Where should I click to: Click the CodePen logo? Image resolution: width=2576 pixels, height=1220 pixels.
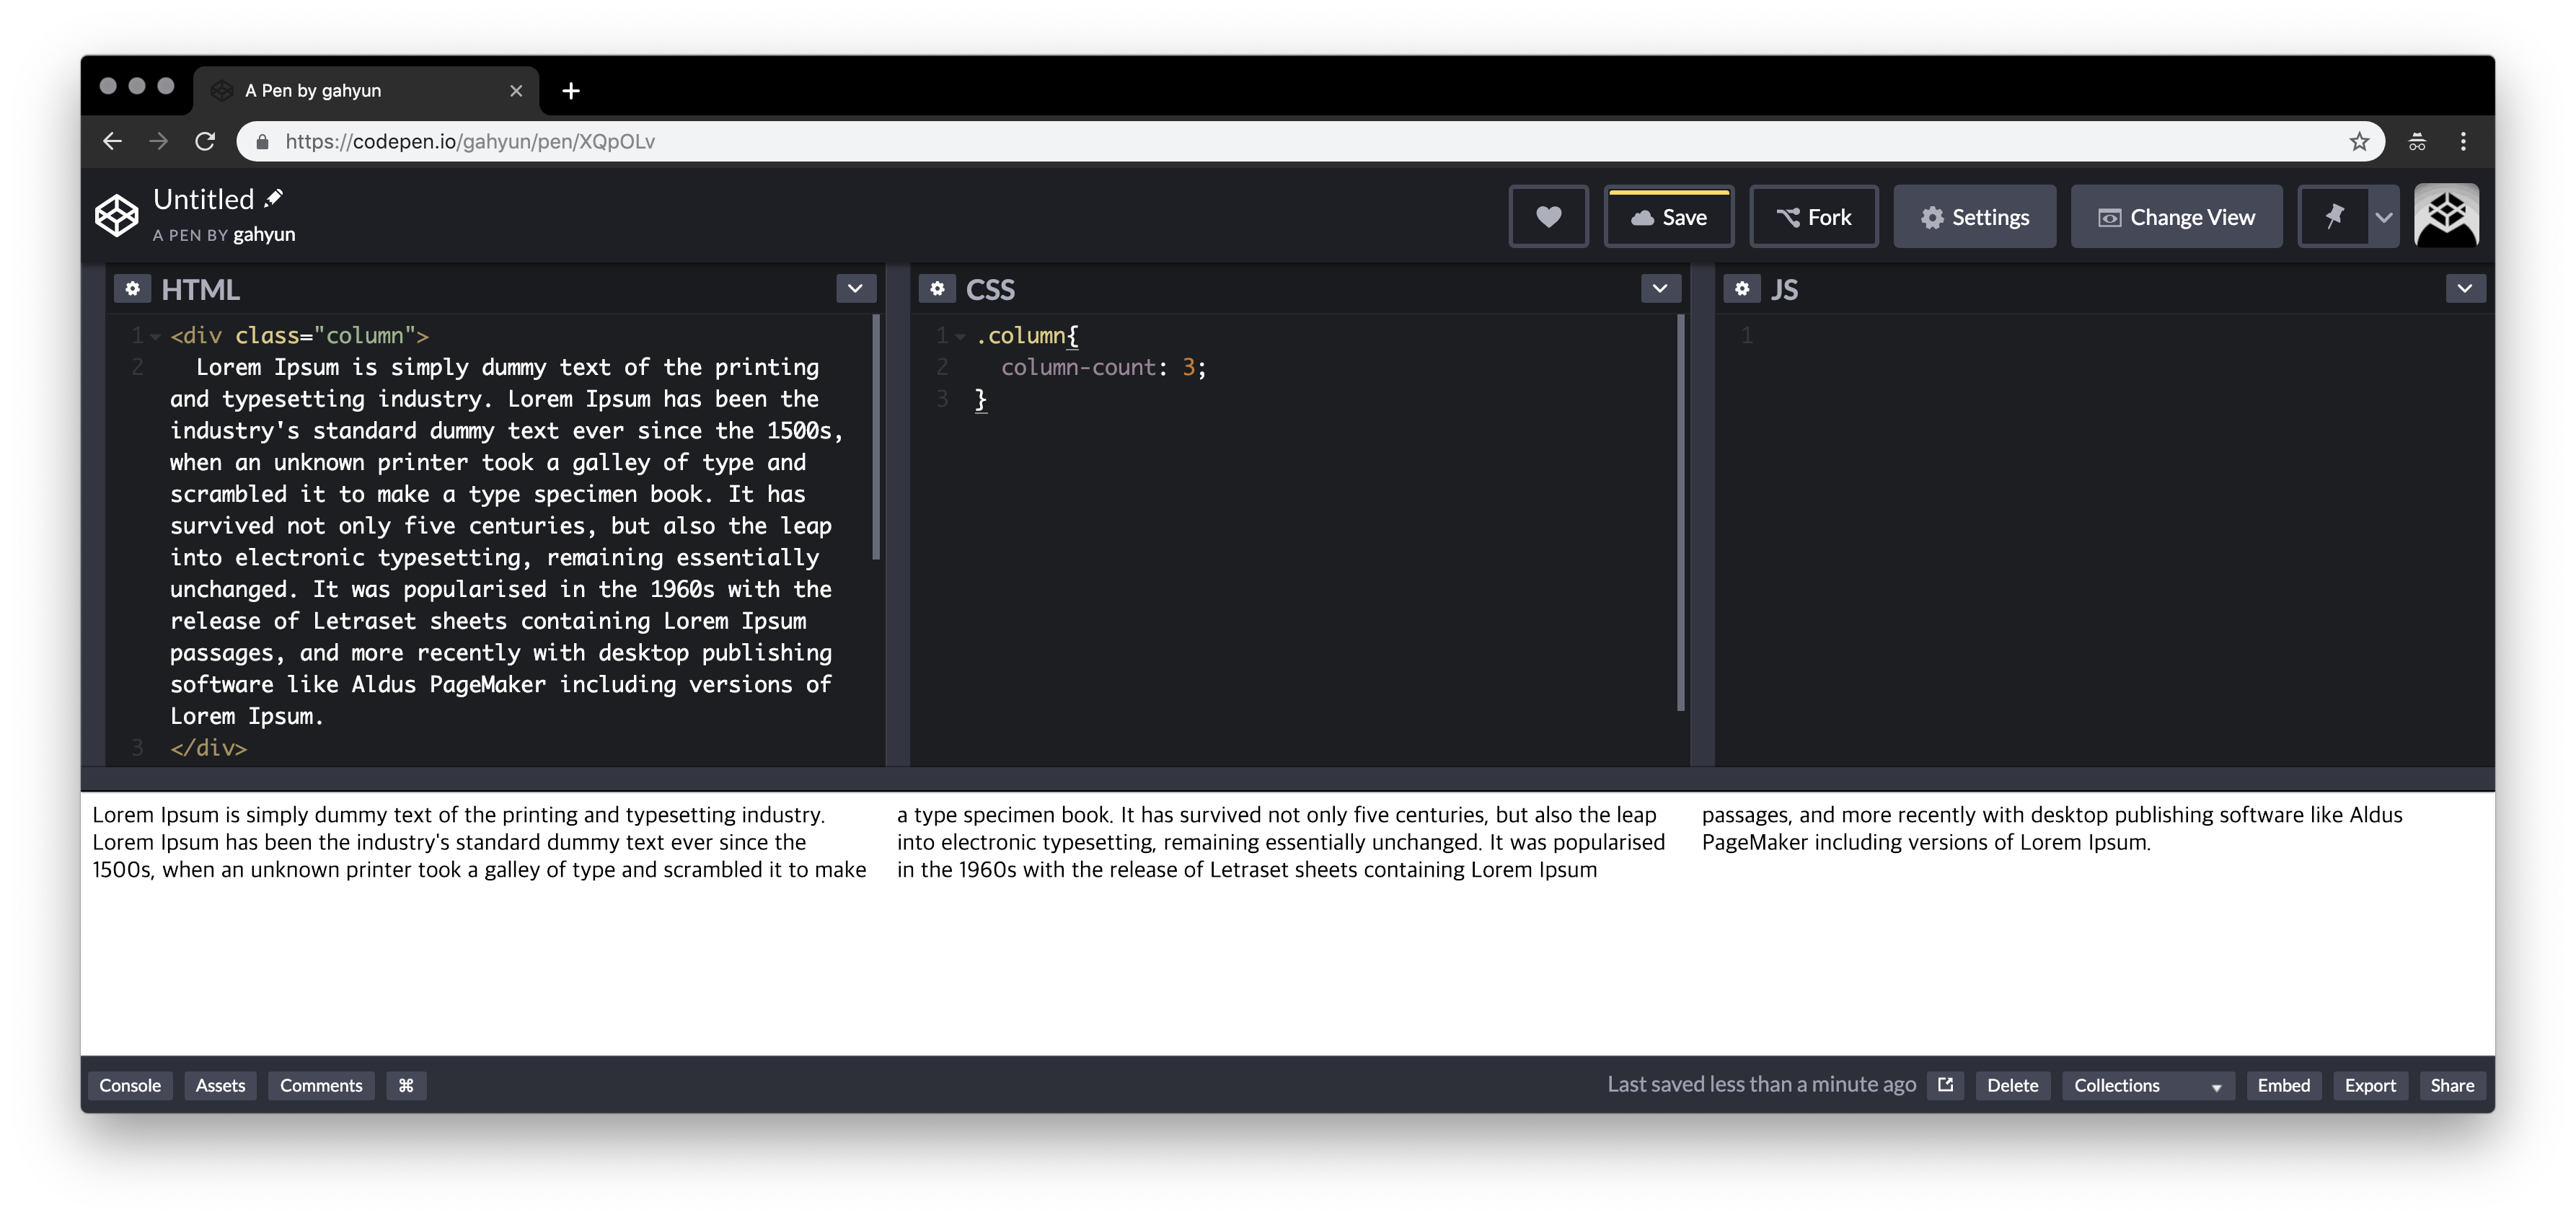click(116, 216)
